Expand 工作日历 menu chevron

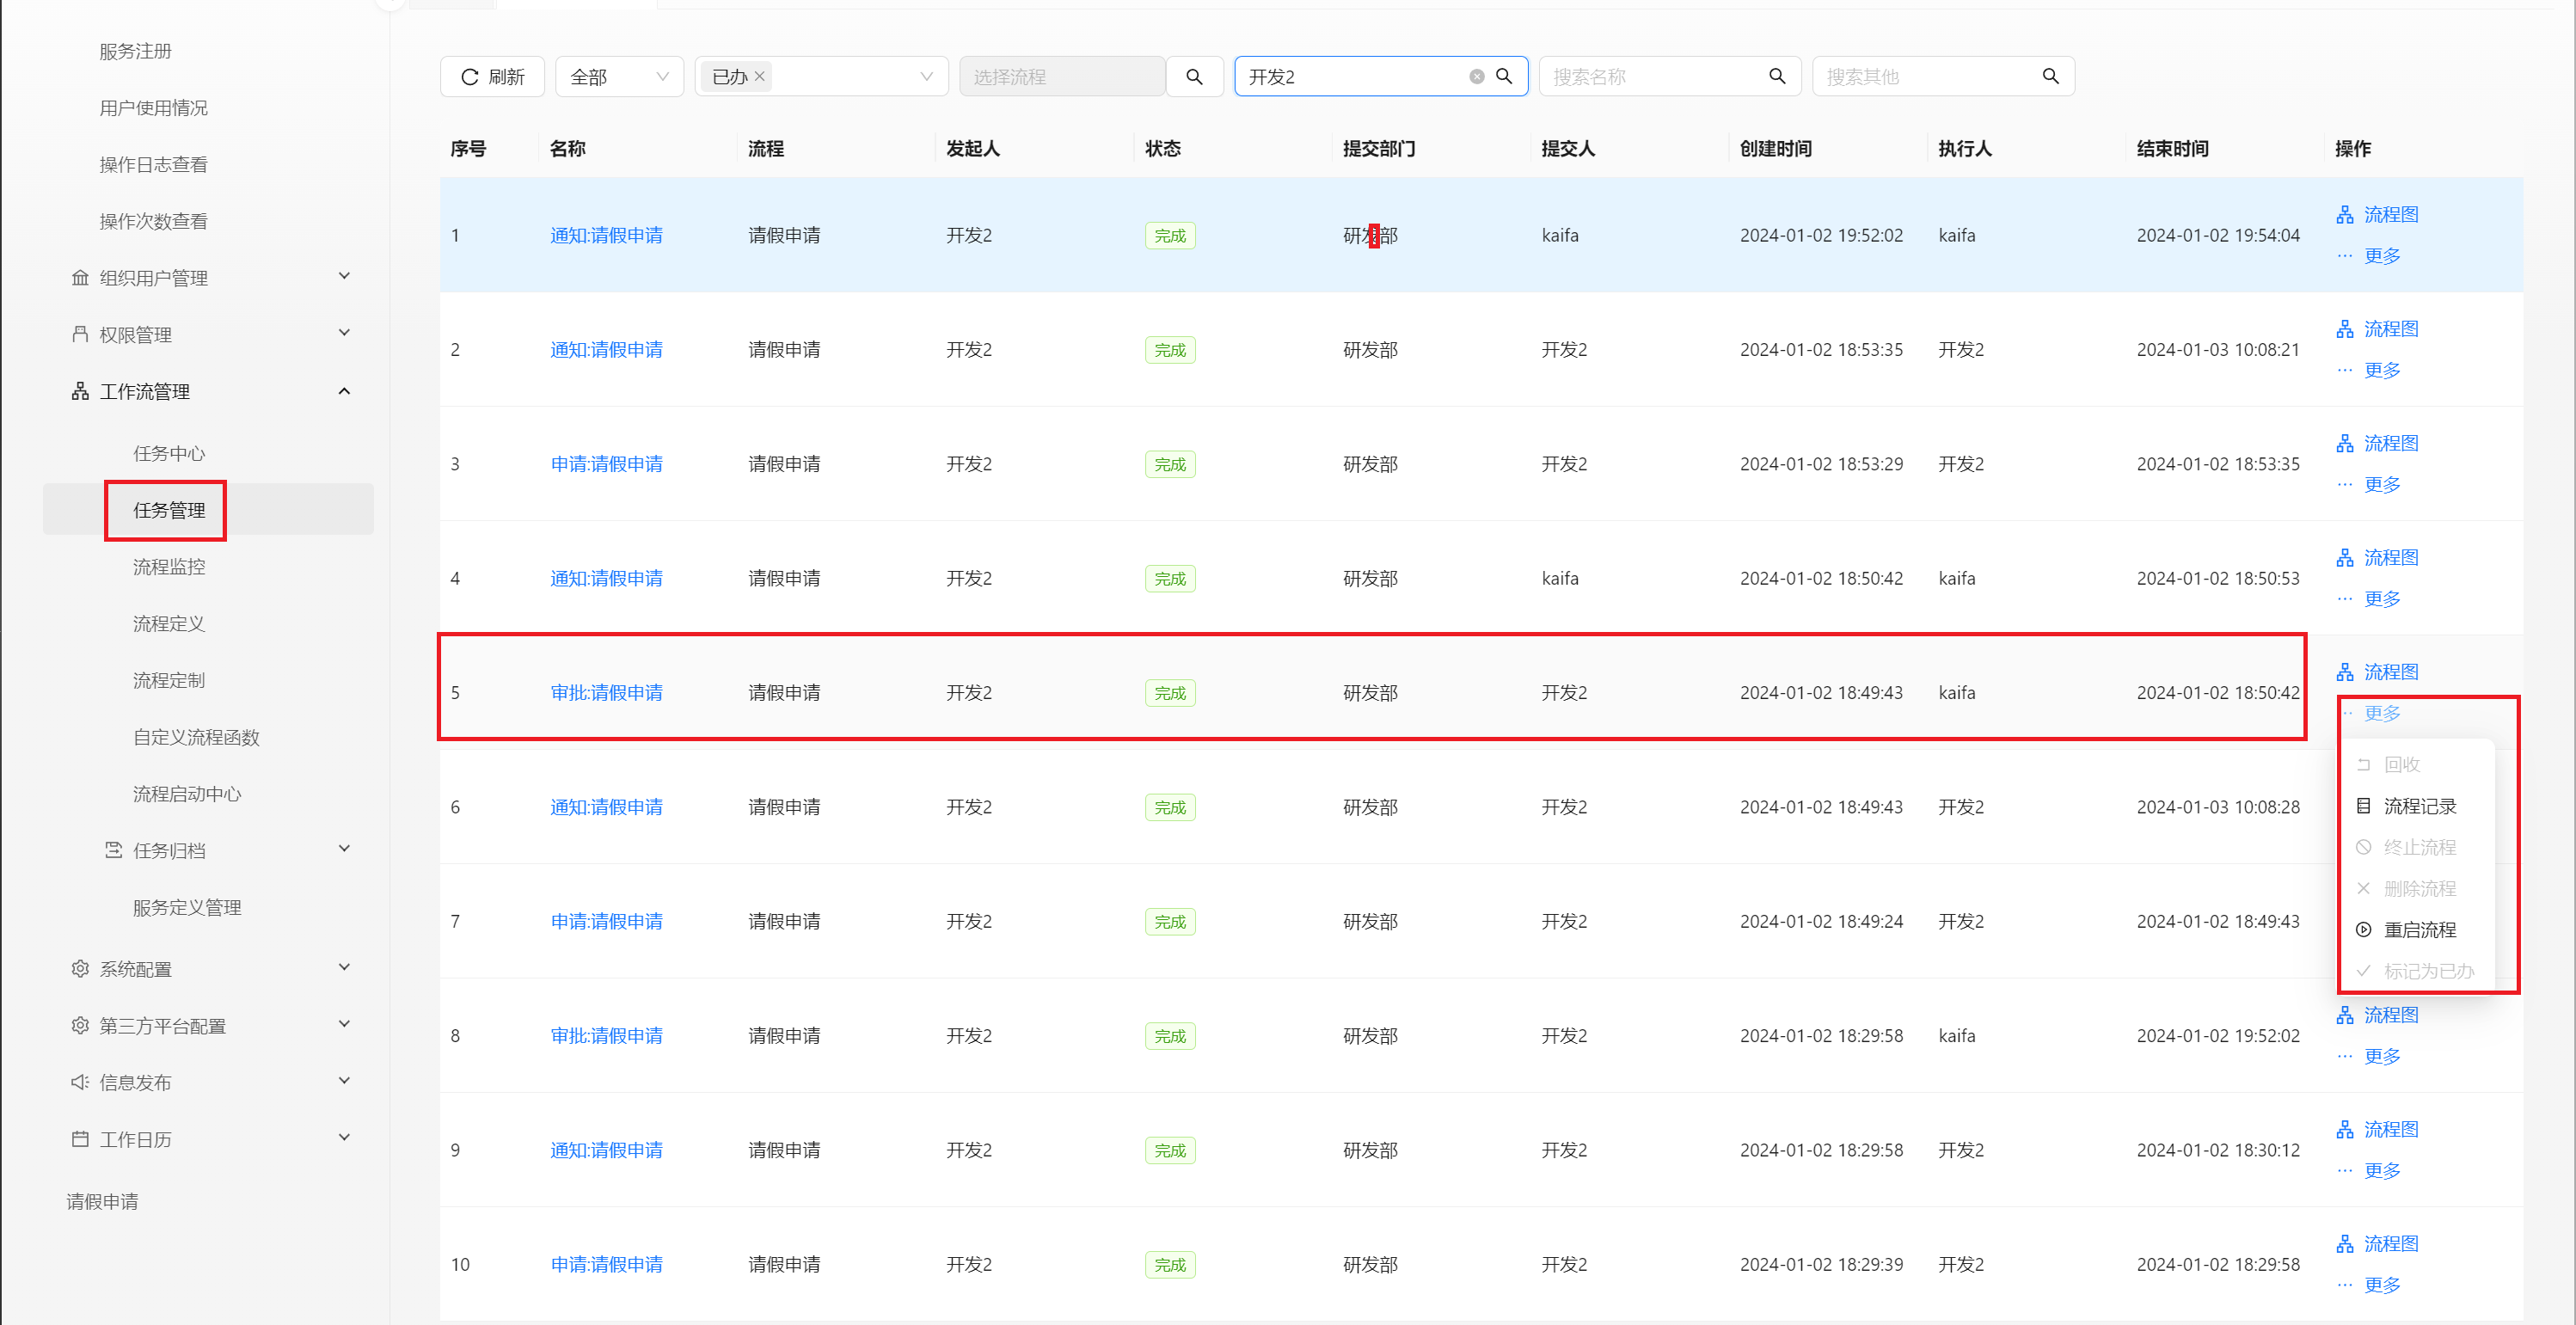pos(344,1138)
